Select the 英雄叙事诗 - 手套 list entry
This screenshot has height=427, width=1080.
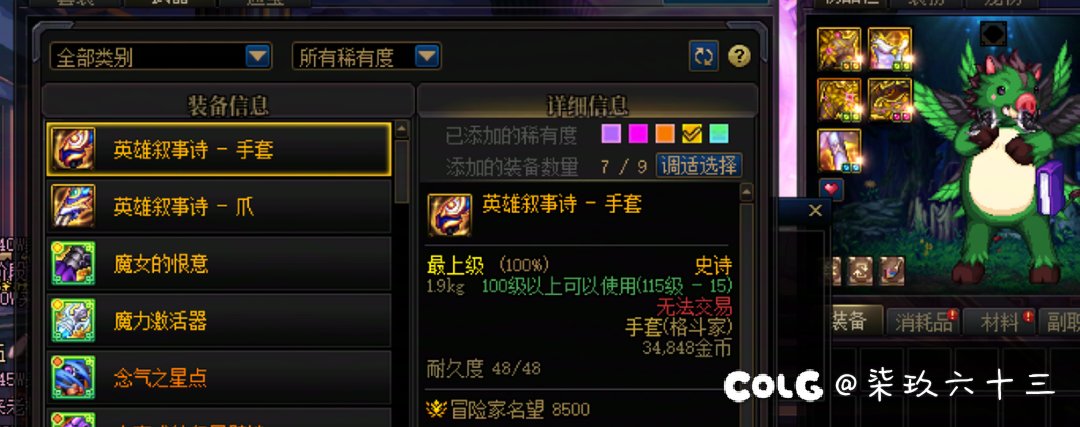pyautogui.click(x=219, y=149)
